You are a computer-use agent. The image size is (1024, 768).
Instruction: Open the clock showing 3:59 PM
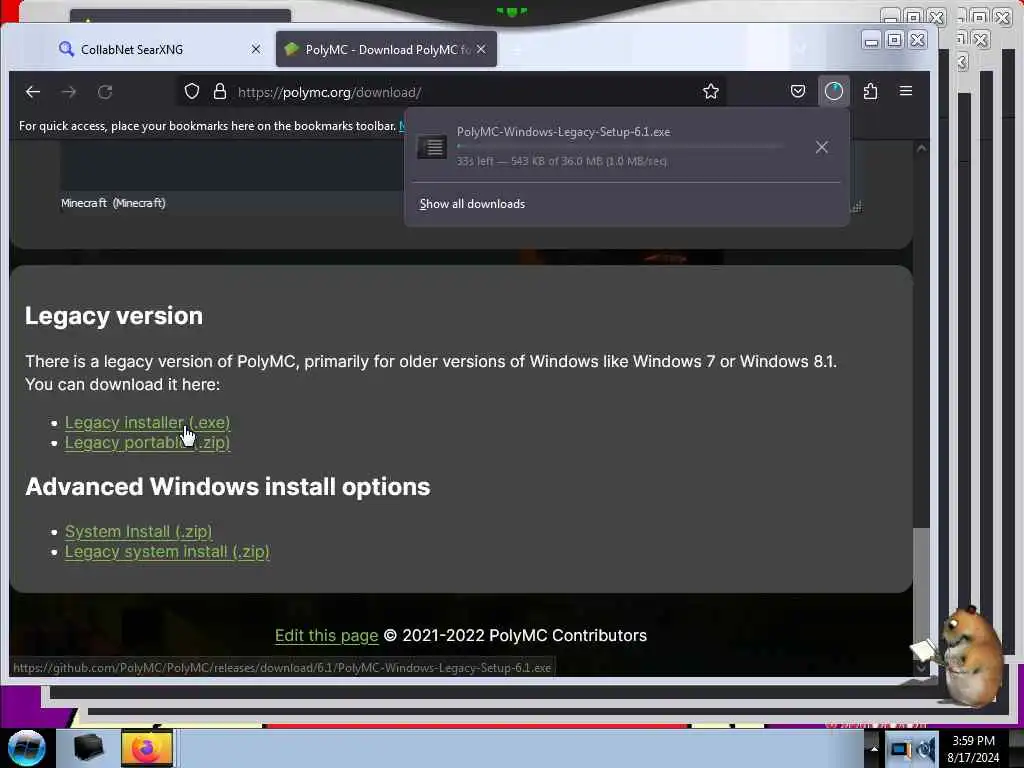973,748
